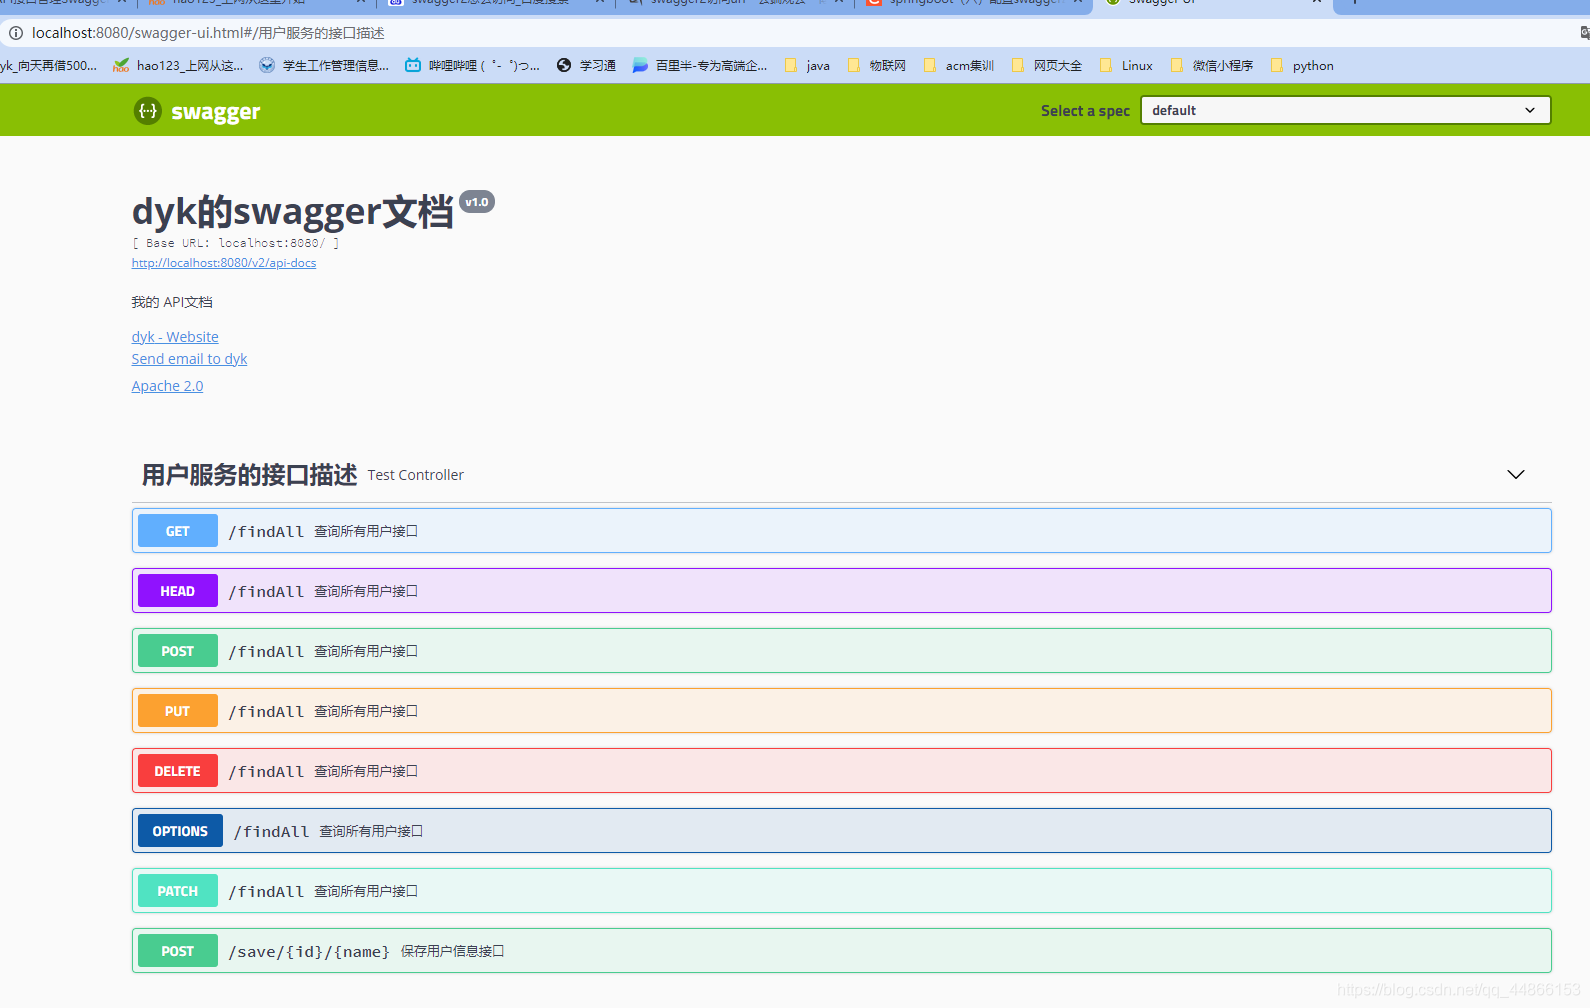Image resolution: width=1590 pixels, height=1008 pixels.
Task: Click the 用户服务的接口描述 tag title
Action: click(x=249, y=475)
